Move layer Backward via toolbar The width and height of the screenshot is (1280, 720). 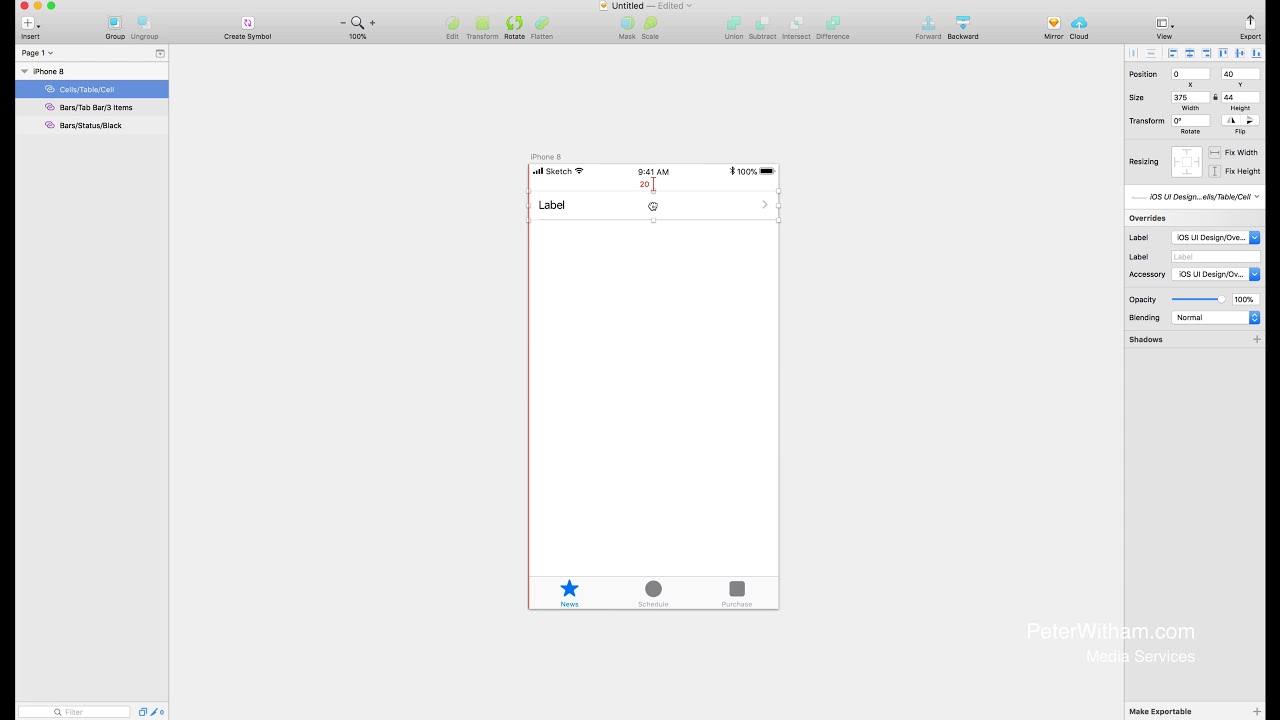[x=963, y=23]
